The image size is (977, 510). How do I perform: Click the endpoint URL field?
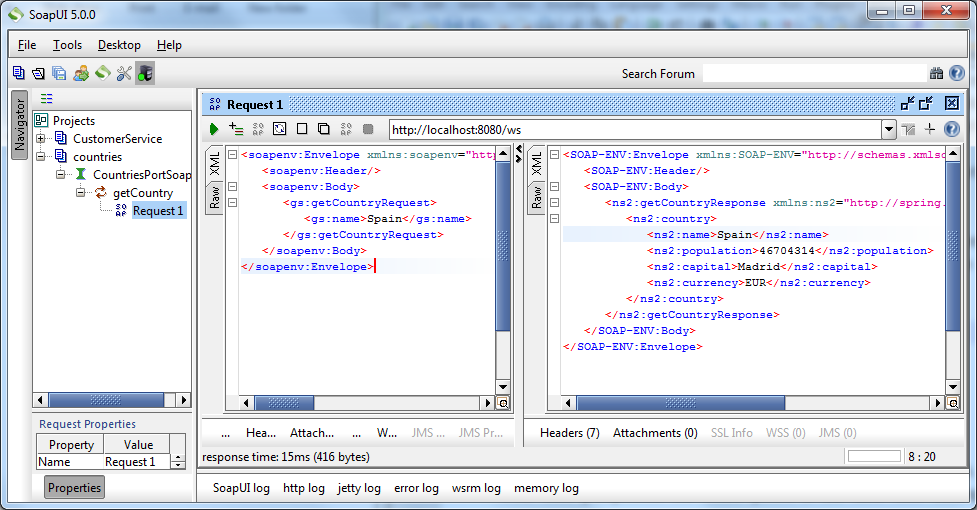coord(636,130)
